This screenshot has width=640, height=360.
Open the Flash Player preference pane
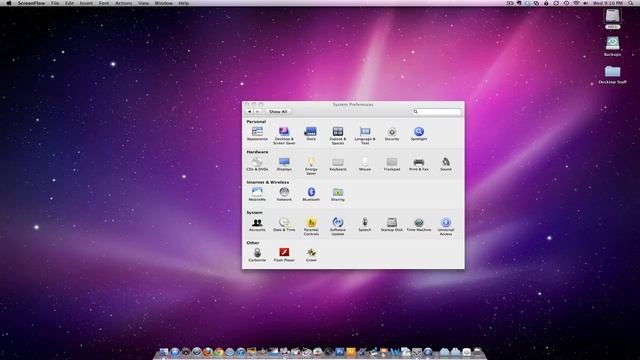click(x=284, y=255)
